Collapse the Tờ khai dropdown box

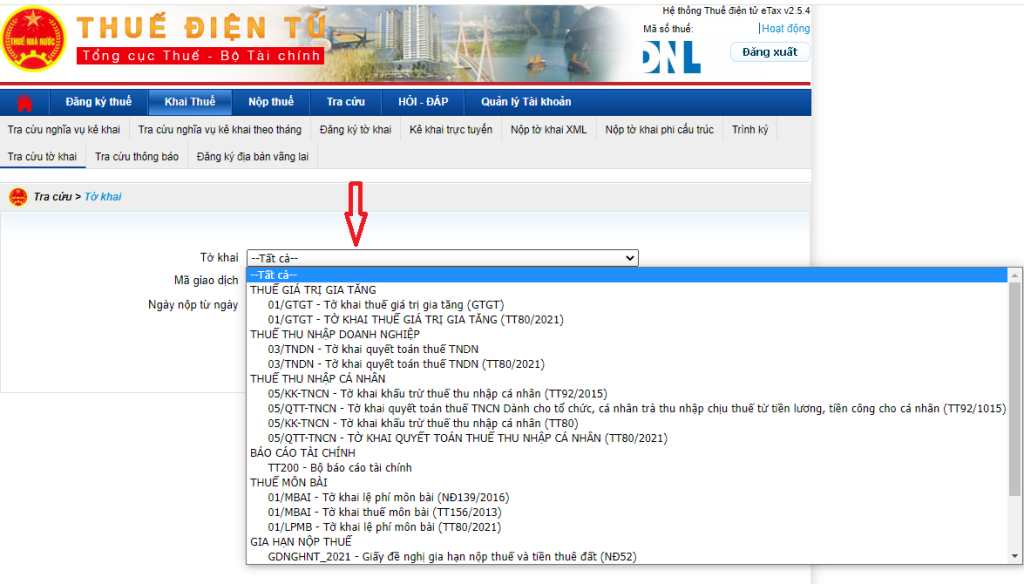tap(442, 258)
